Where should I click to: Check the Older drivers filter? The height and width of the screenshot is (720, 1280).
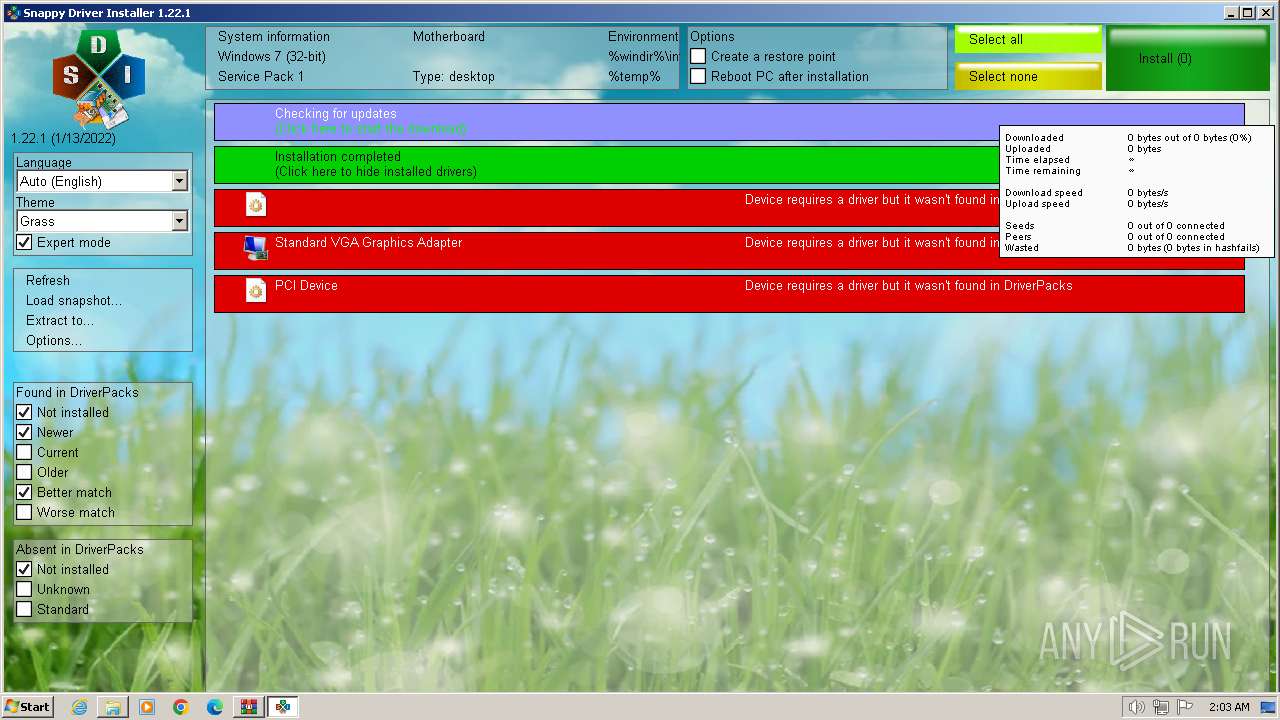pyautogui.click(x=24, y=473)
